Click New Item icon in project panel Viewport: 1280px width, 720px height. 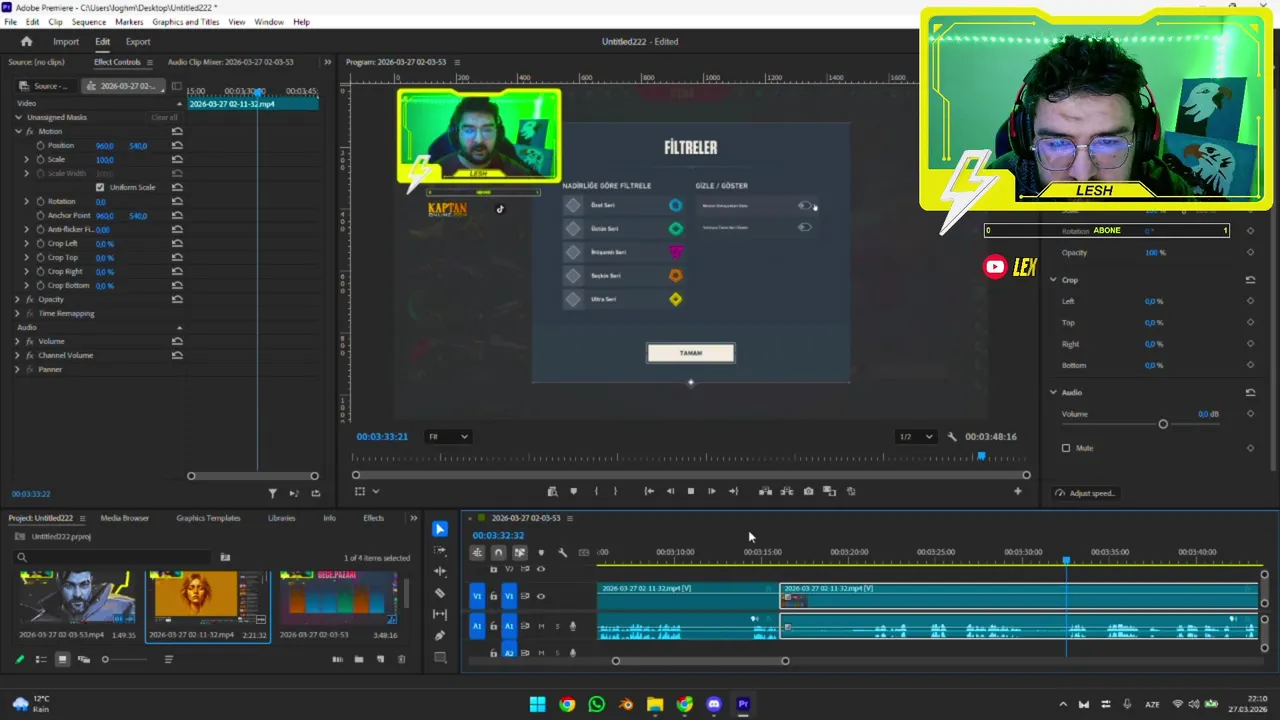(380, 659)
